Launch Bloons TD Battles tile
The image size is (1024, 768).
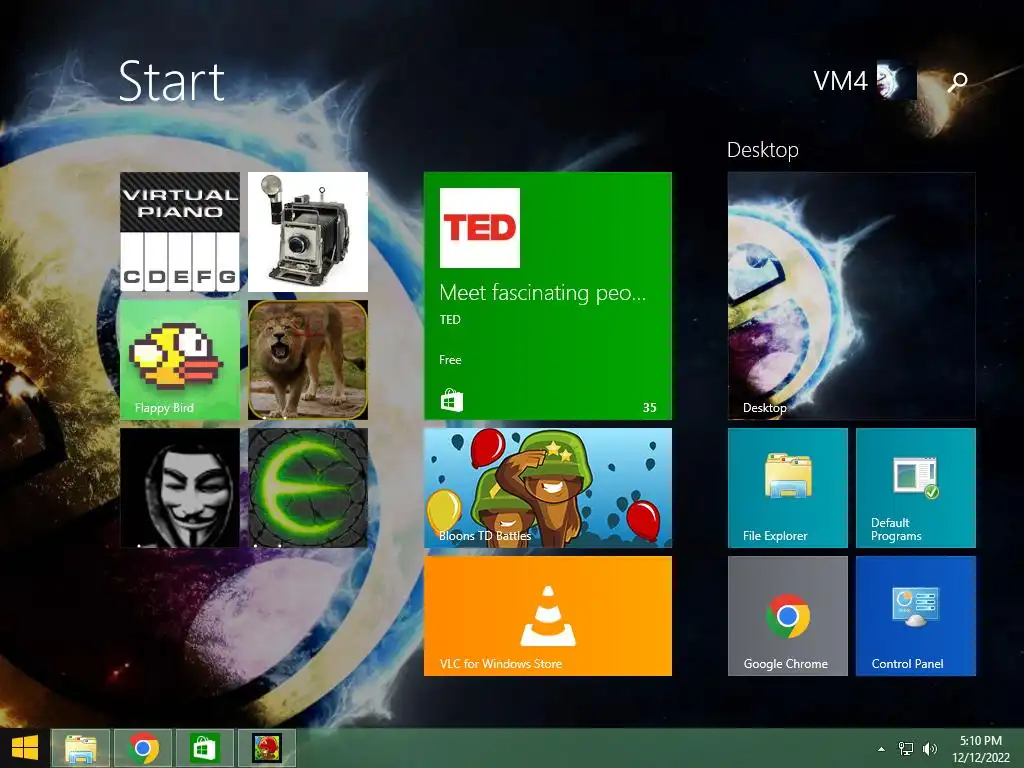point(547,488)
